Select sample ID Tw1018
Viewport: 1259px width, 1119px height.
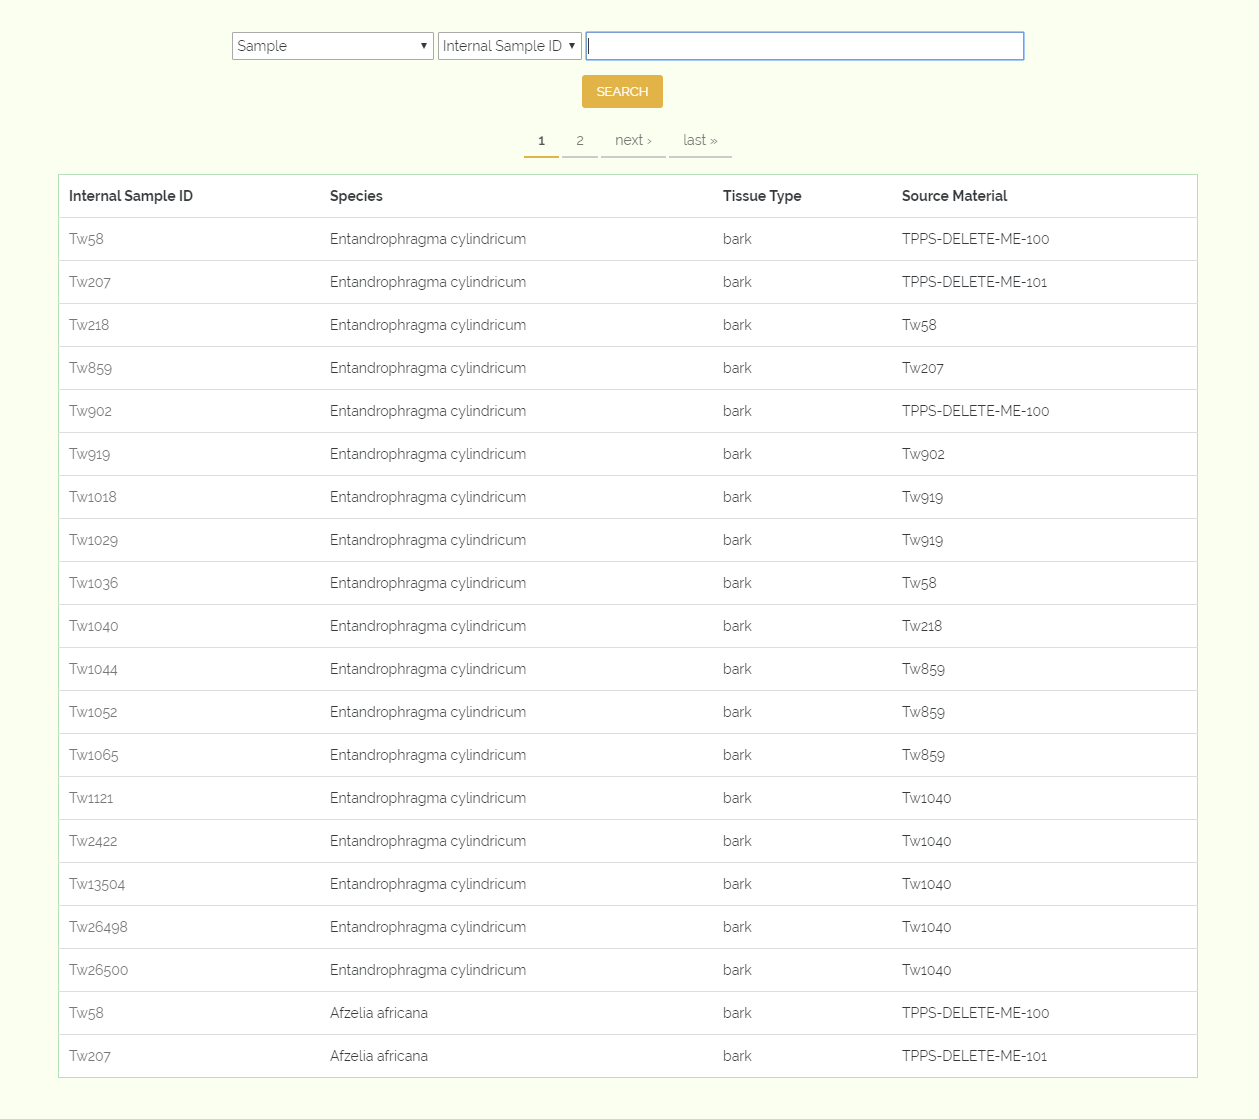[x=93, y=497]
